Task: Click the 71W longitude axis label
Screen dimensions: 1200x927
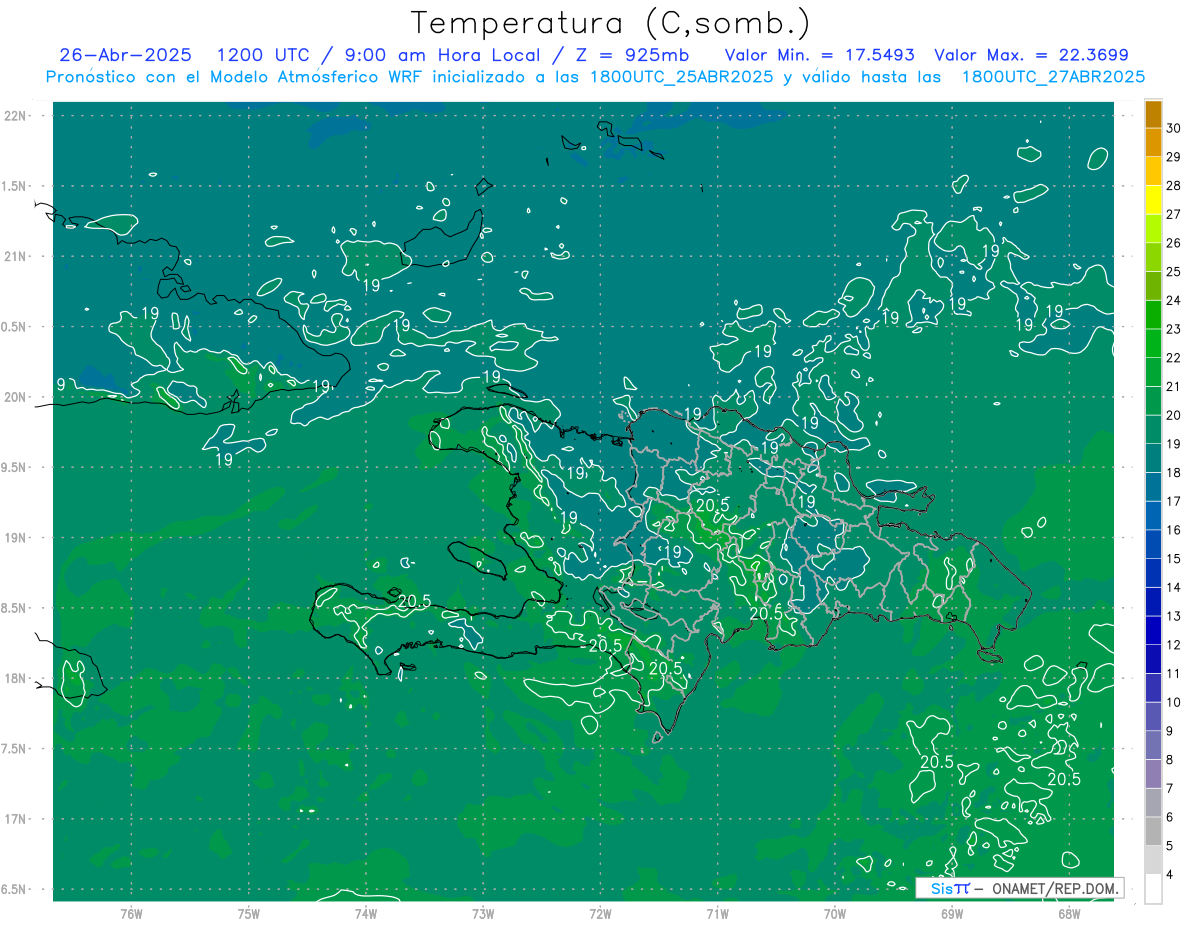Action: 717,914
